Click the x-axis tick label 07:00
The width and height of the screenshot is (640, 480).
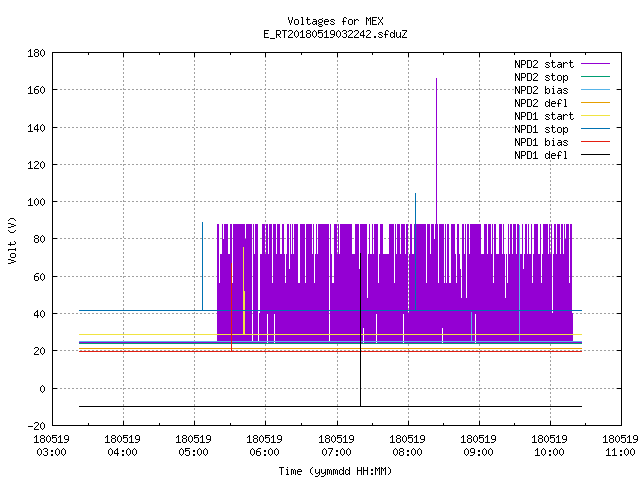[337, 452]
